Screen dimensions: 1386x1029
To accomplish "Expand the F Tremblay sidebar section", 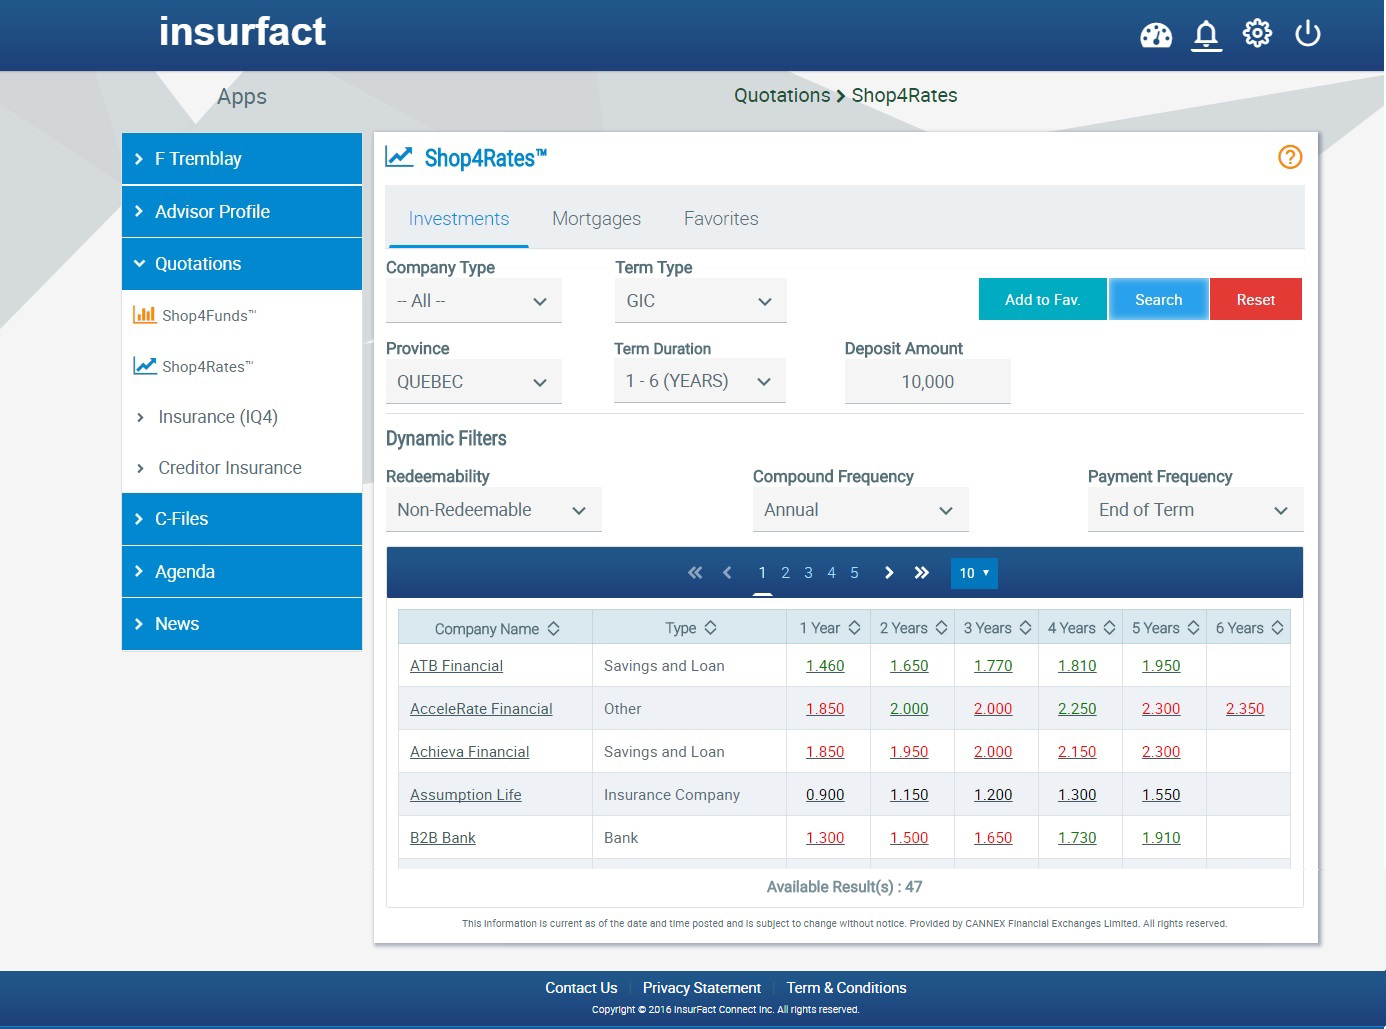I will [x=242, y=159].
